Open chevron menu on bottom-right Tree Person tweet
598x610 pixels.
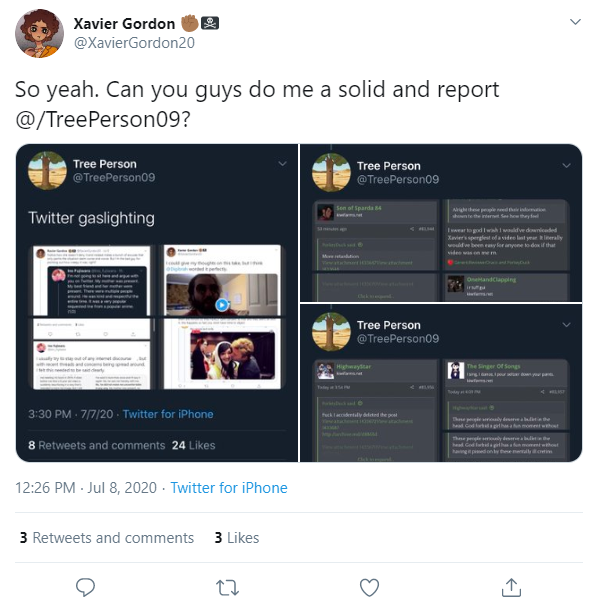566,325
